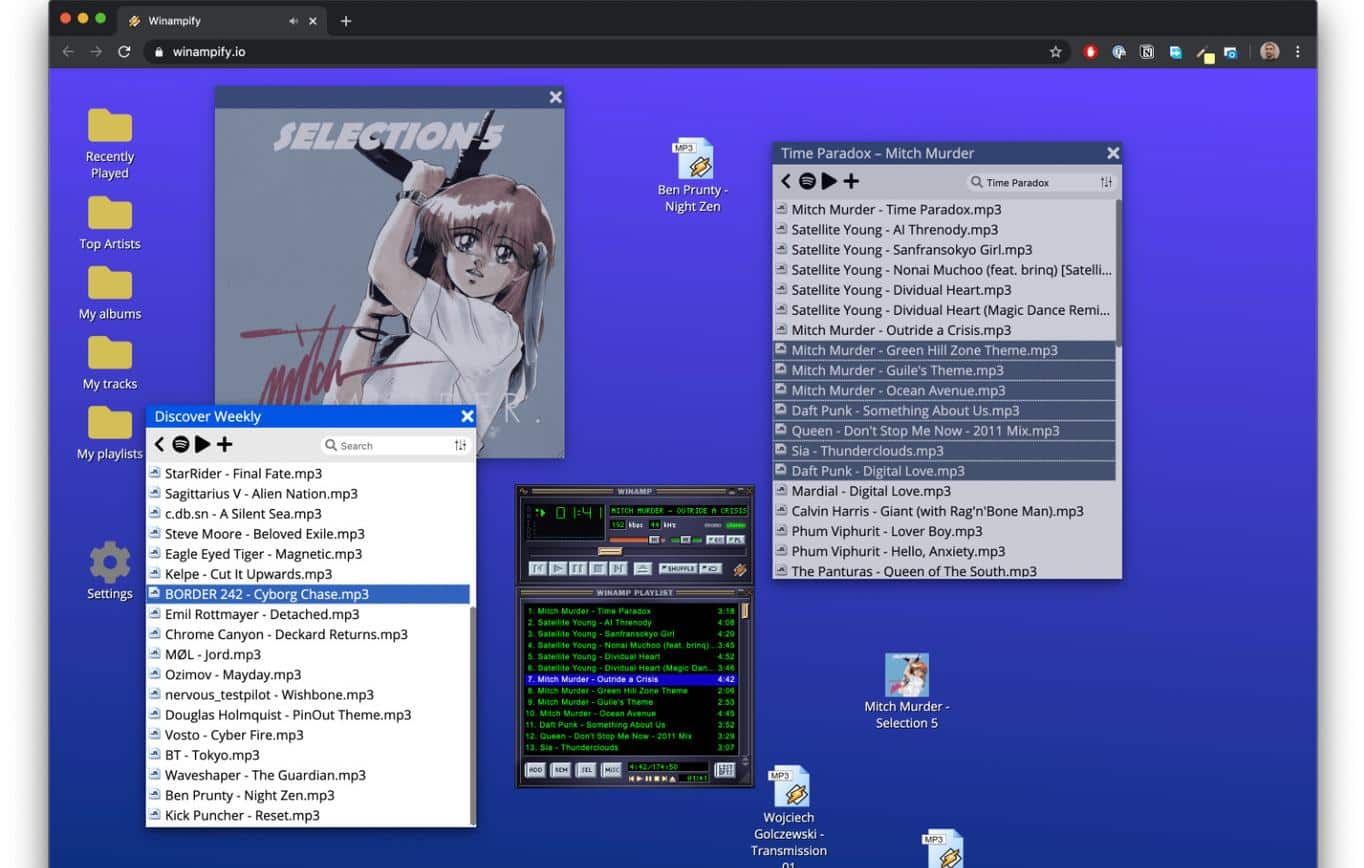1364x868 pixels.
Task: Go to previous track in Winamp player
Action: pyautogui.click(x=538, y=568)
